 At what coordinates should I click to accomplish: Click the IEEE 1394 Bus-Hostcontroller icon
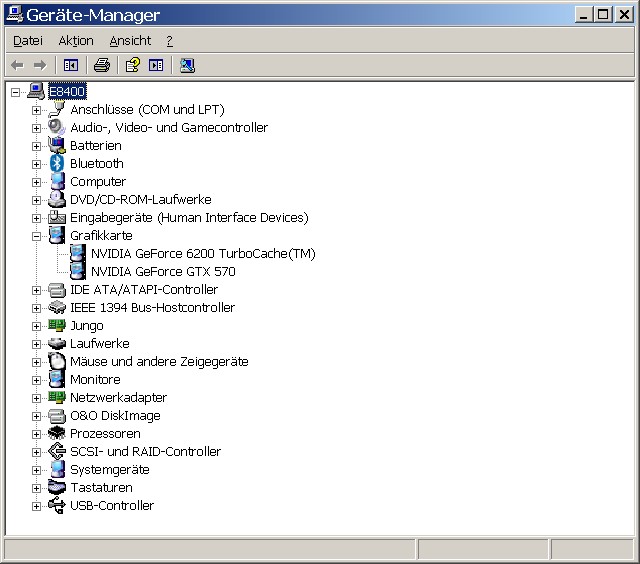pos(57,307)
